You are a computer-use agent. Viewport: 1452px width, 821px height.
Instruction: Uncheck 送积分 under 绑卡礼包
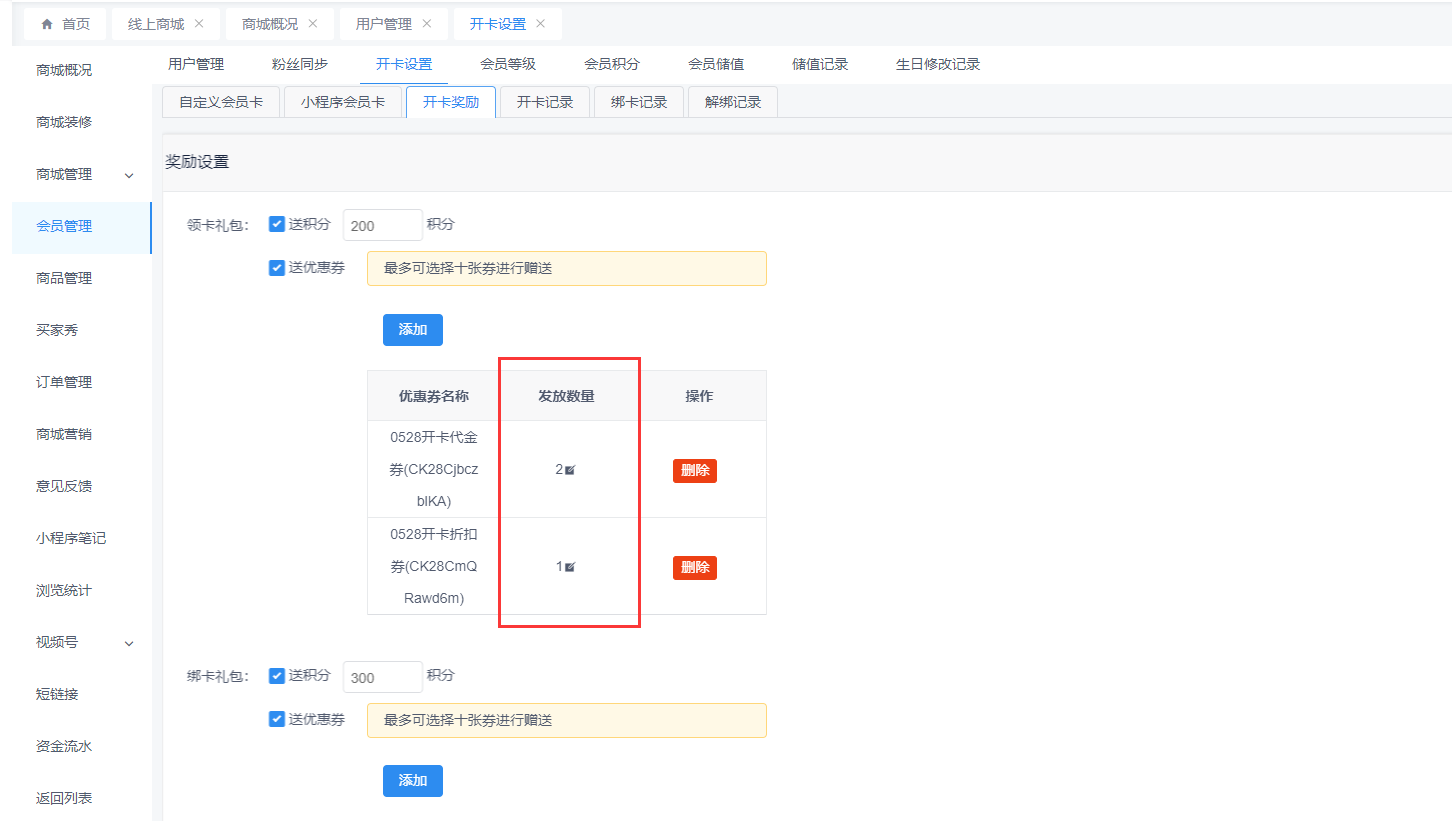click(277, 676)
